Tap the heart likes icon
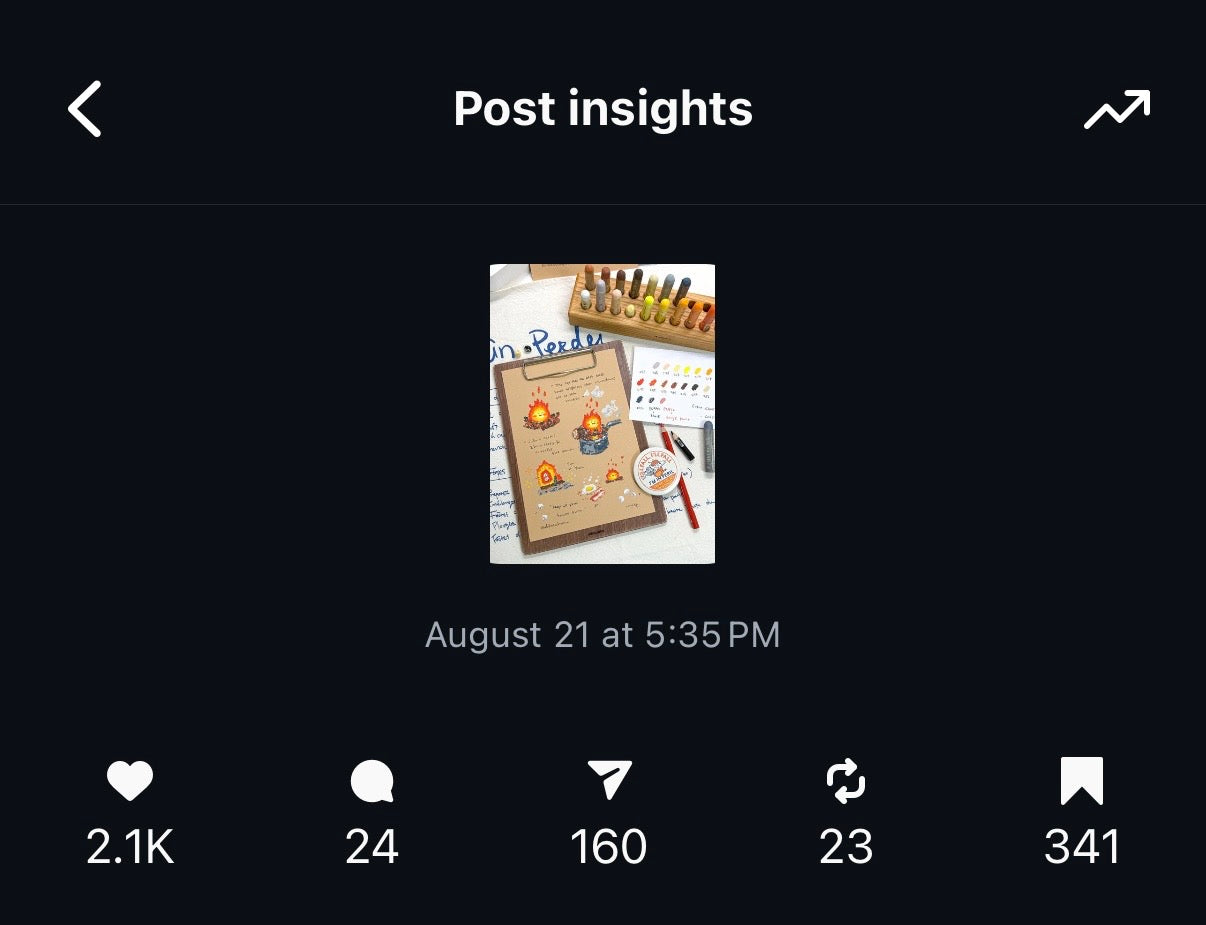 [130, 781]
